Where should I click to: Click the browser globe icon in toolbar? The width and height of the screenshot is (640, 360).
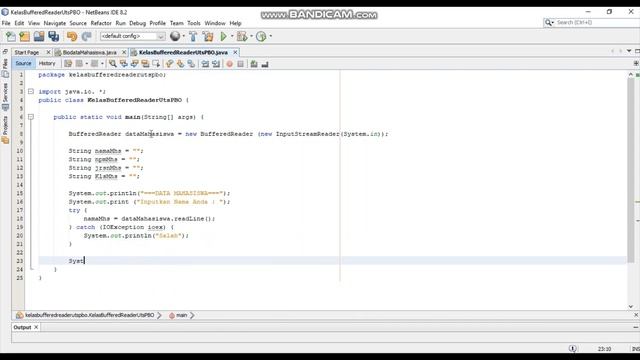point(175,36)
